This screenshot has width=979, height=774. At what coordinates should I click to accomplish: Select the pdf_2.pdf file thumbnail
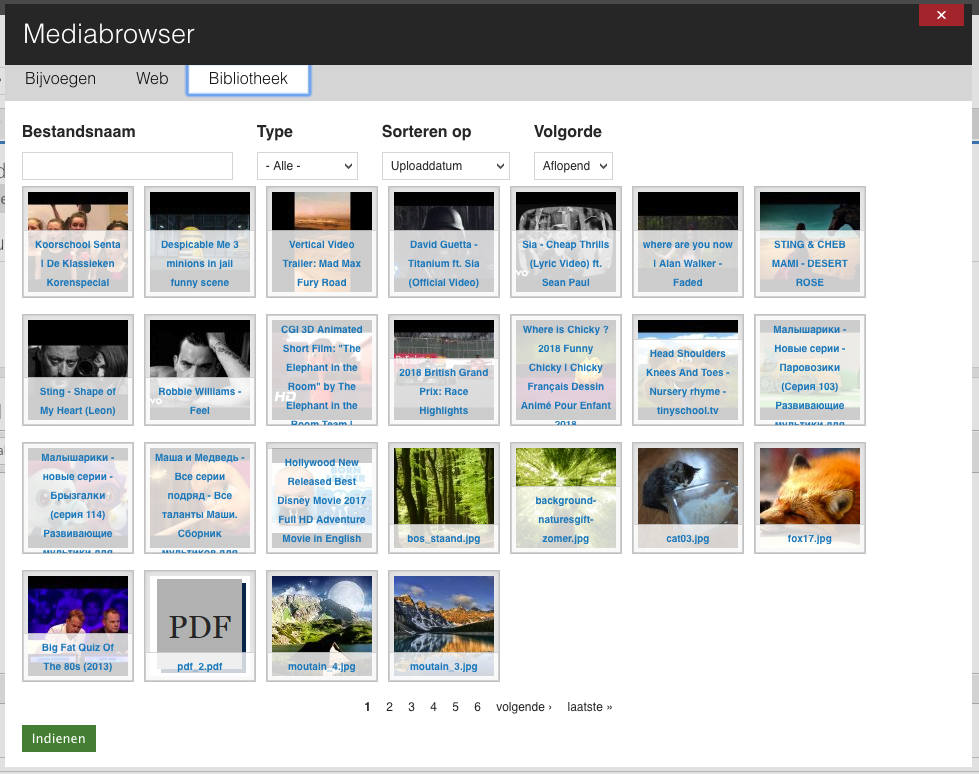pos(199,625)
